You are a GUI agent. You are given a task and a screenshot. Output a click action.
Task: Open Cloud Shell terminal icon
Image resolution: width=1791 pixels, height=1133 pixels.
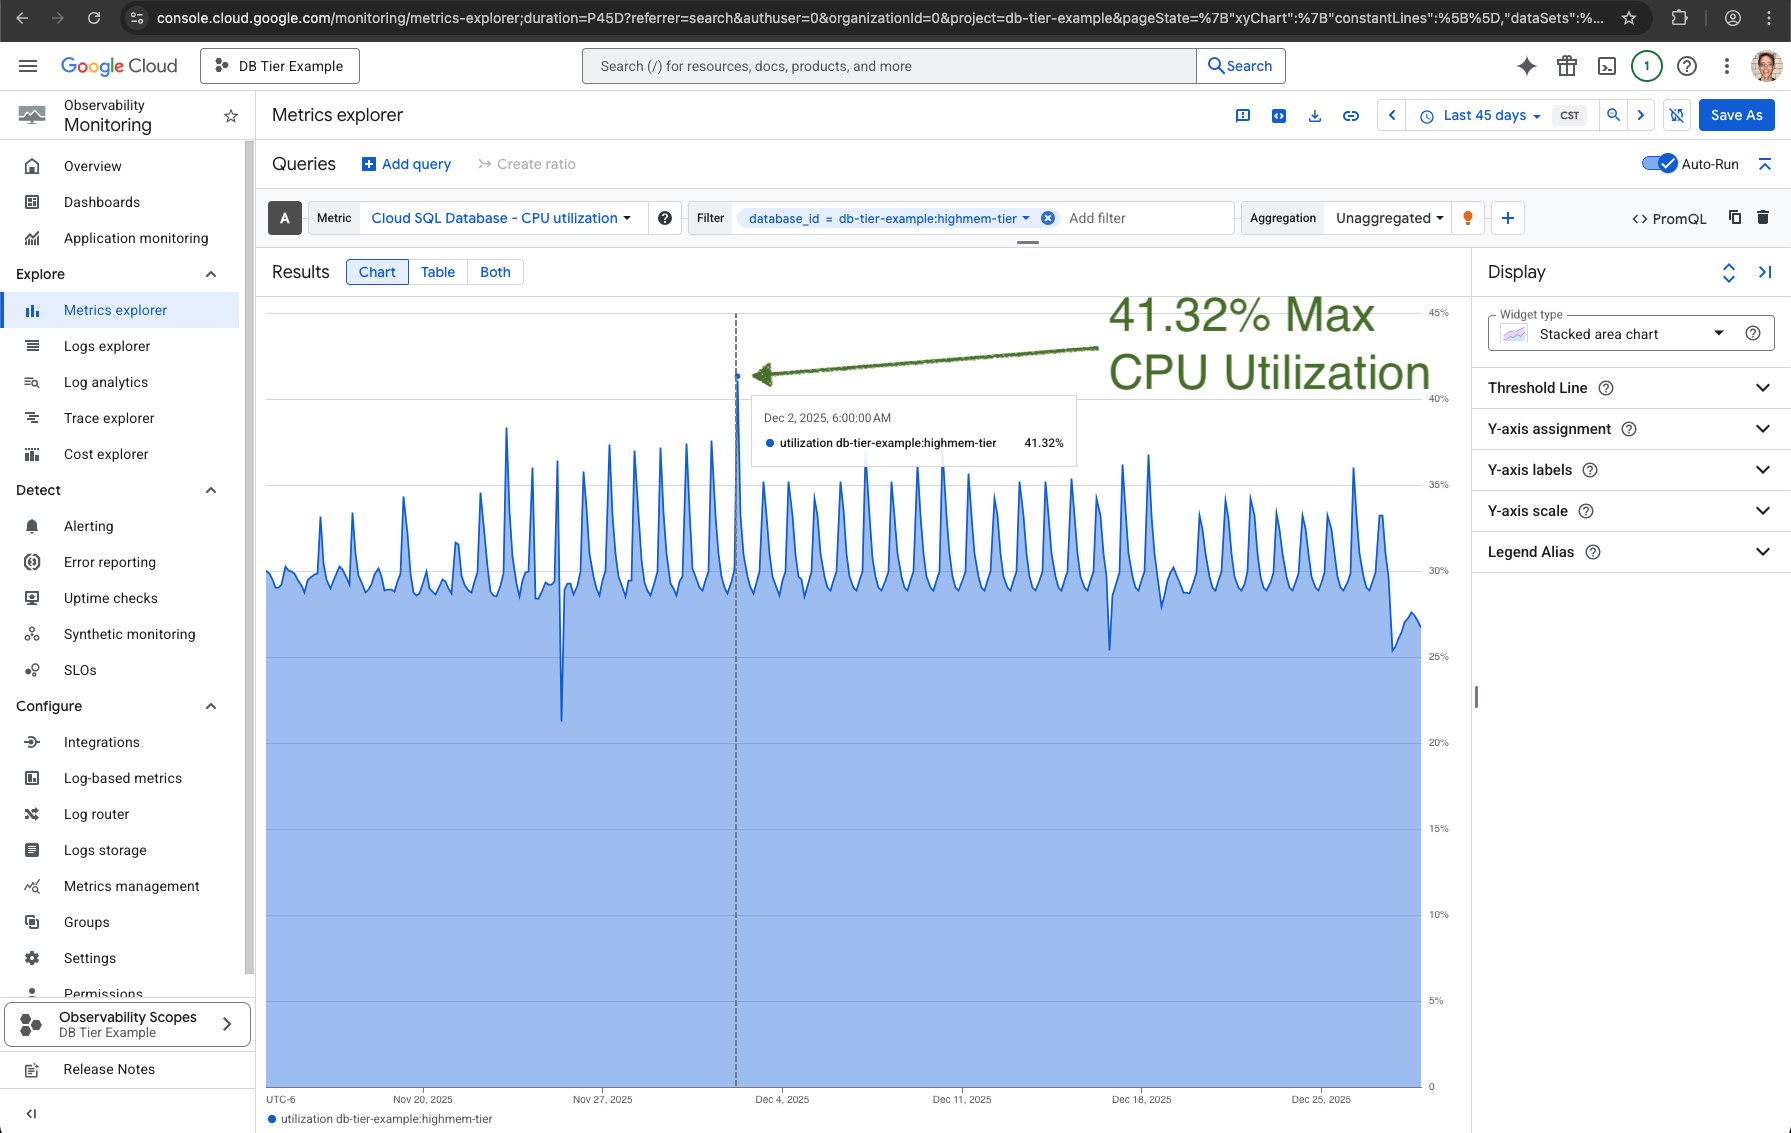(x=1606, y=66)
